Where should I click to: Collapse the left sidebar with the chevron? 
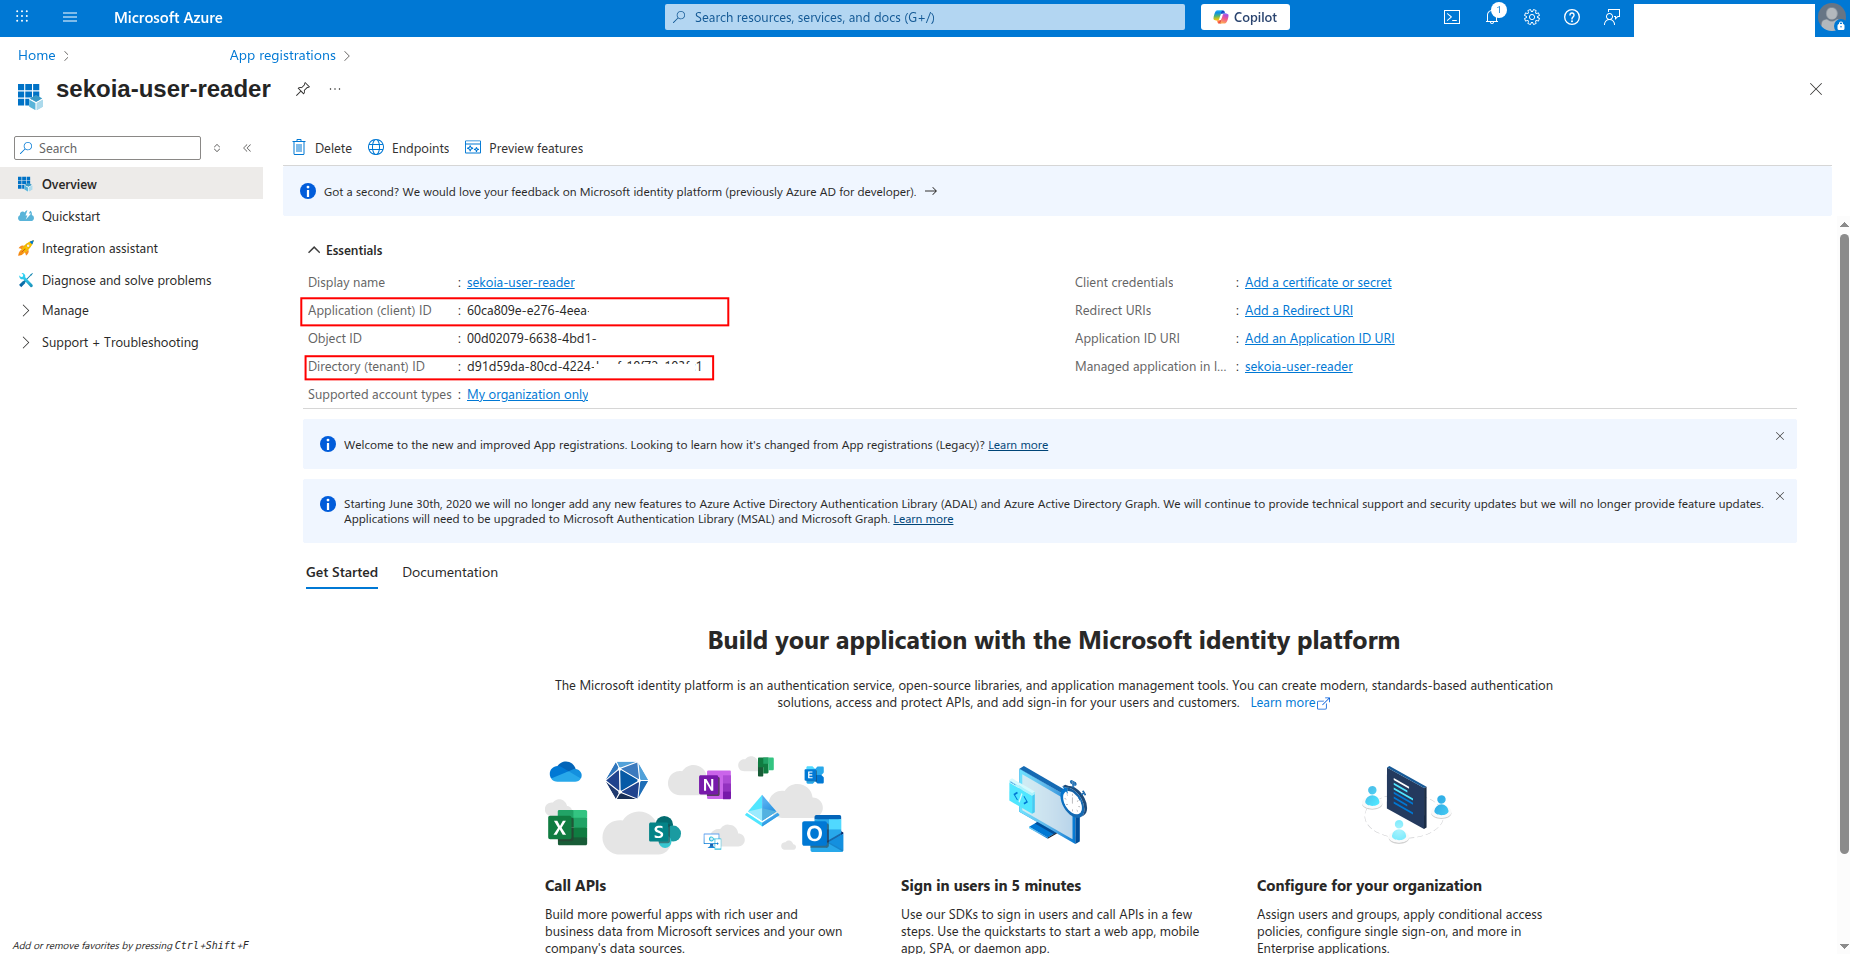click(x=247, y=147)
